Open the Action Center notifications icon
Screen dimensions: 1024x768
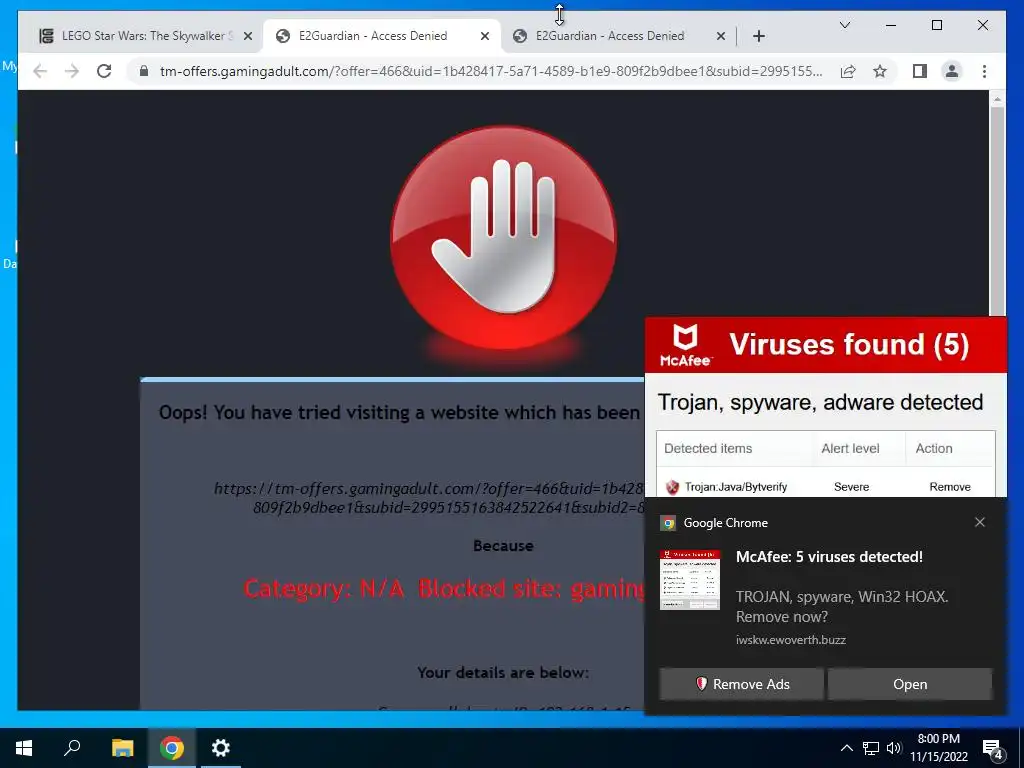[x=993, y=748]
